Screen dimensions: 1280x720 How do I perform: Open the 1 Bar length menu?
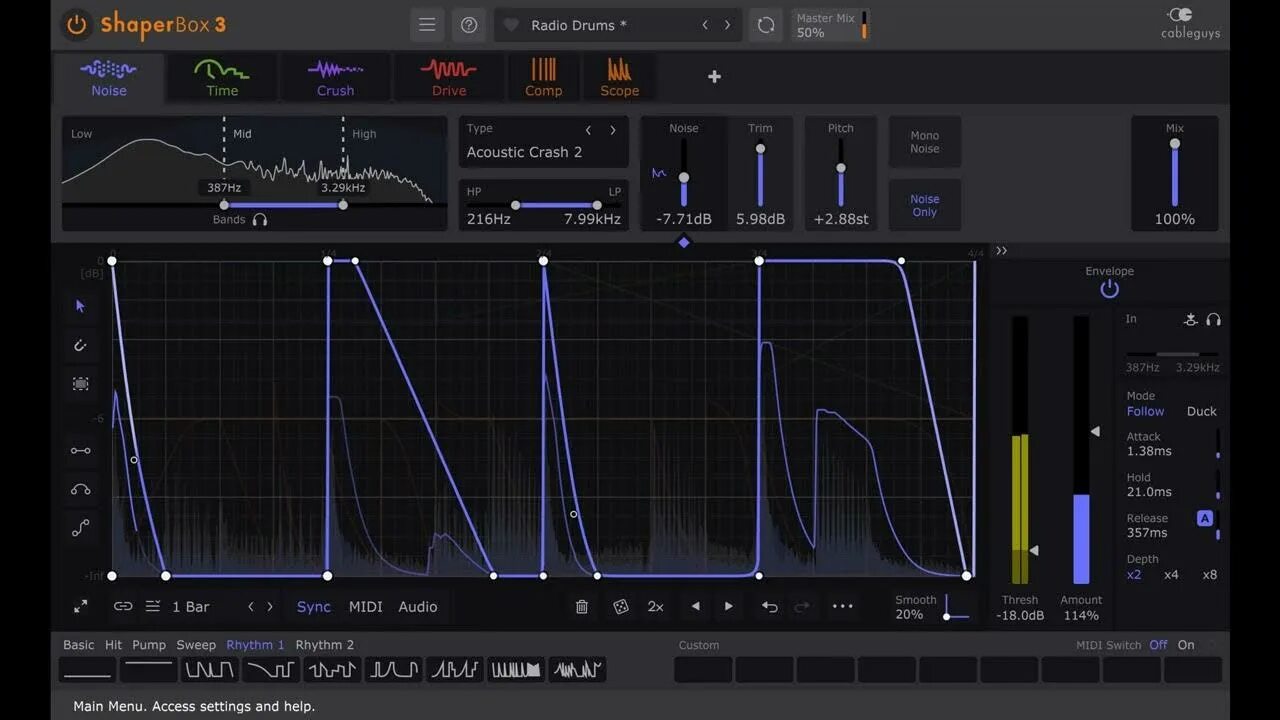click(191, 607)
